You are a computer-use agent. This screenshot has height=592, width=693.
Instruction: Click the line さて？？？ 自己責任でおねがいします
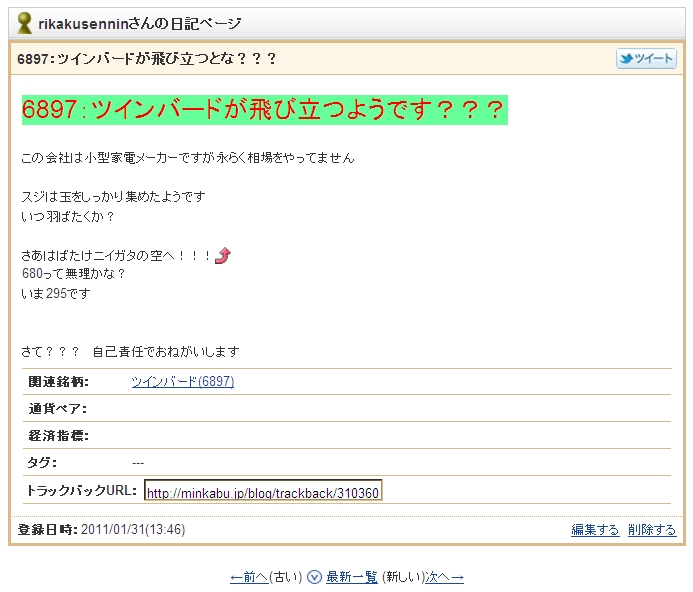(x=130, y=351)
